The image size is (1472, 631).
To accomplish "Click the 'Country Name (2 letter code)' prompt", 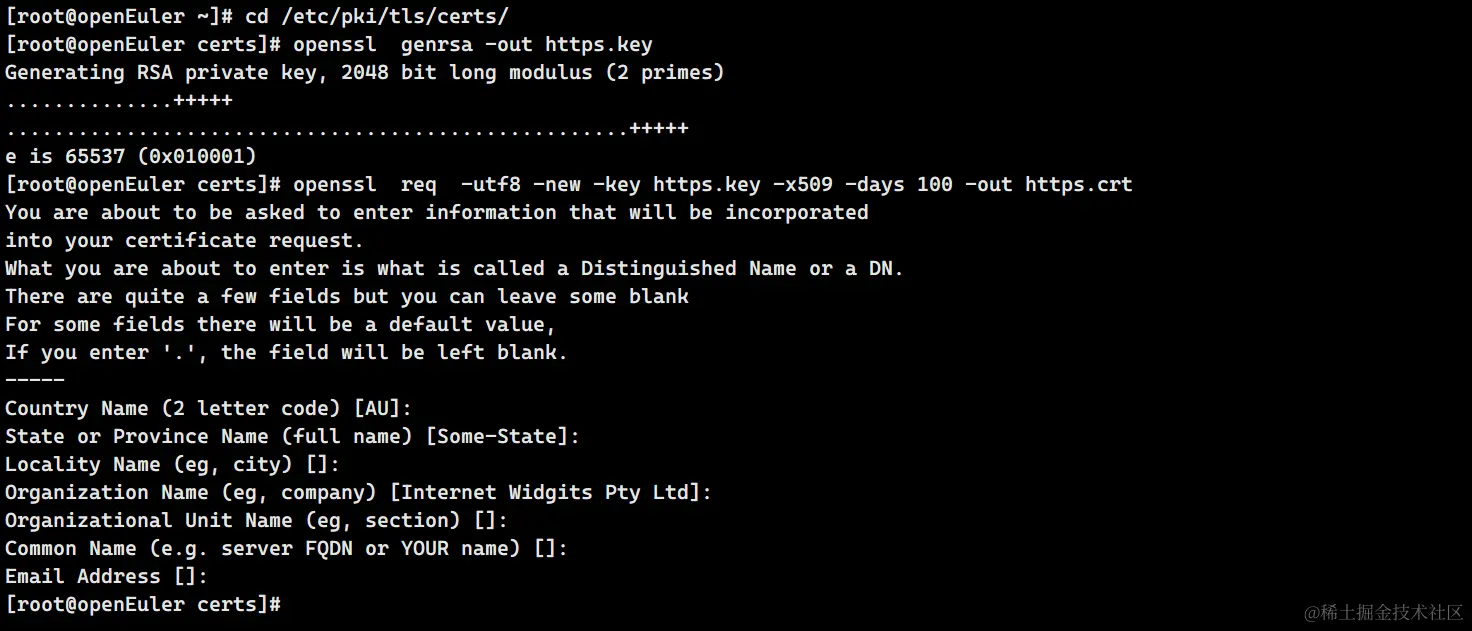I will tap(172, 408).
